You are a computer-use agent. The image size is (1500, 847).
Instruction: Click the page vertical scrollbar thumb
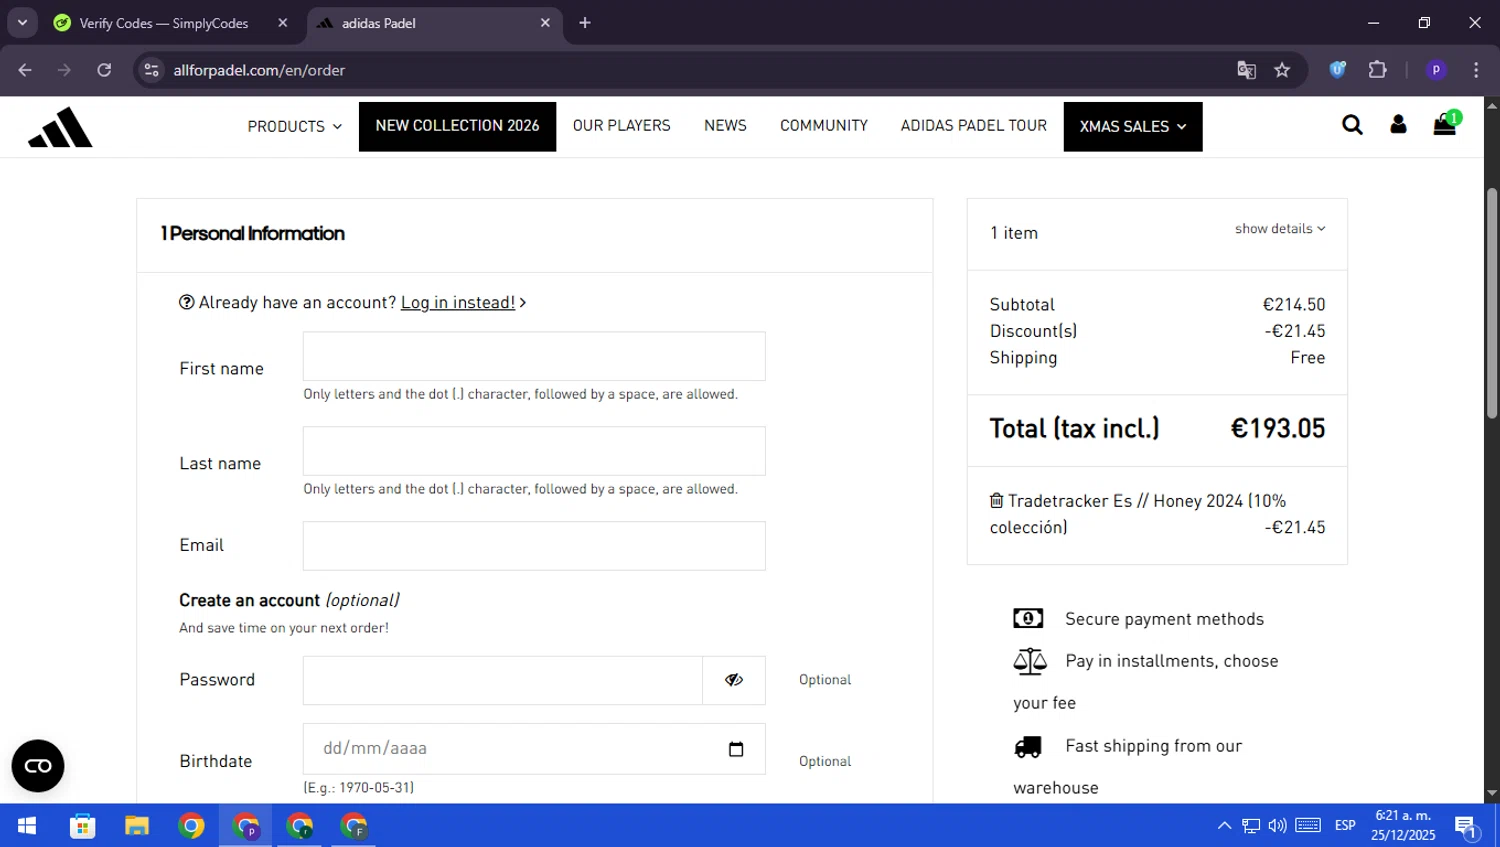coord(1492,302)
